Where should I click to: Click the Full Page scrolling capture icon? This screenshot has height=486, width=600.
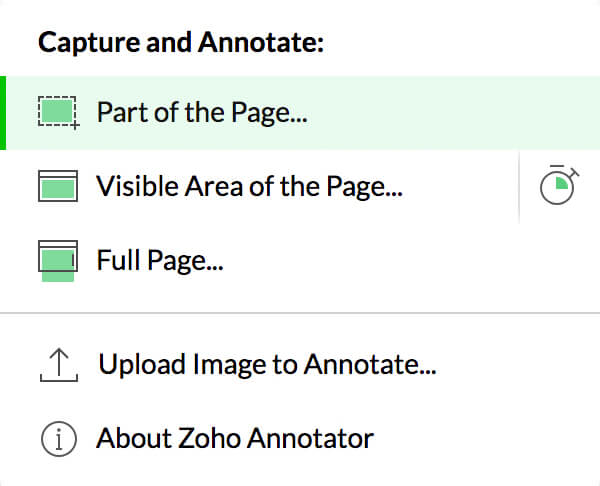click(x=58, y=261)
